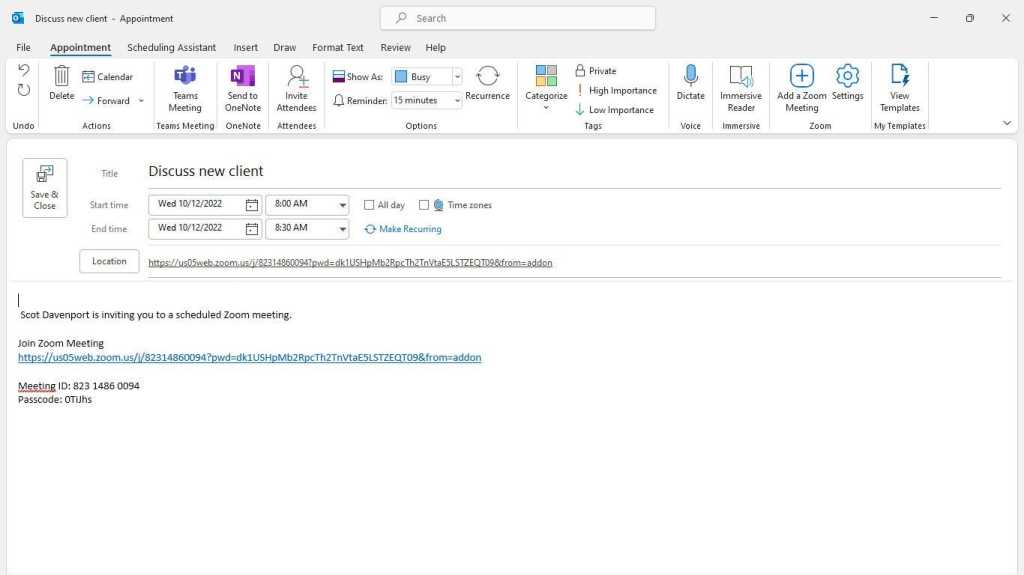Switch to Scheduling Assistant tab

coord(172,47)
